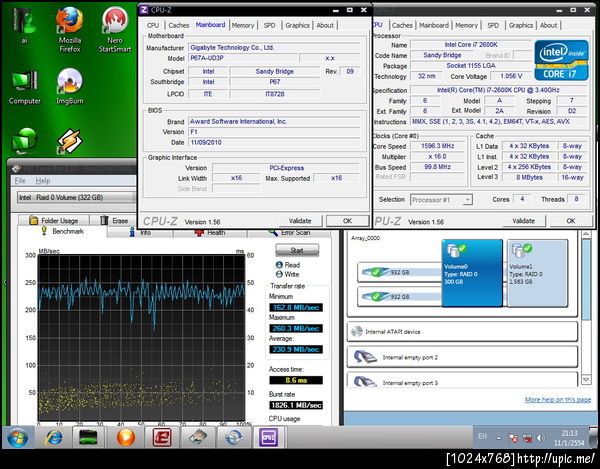Open the Help menu in HD Tune

point(43,181)
